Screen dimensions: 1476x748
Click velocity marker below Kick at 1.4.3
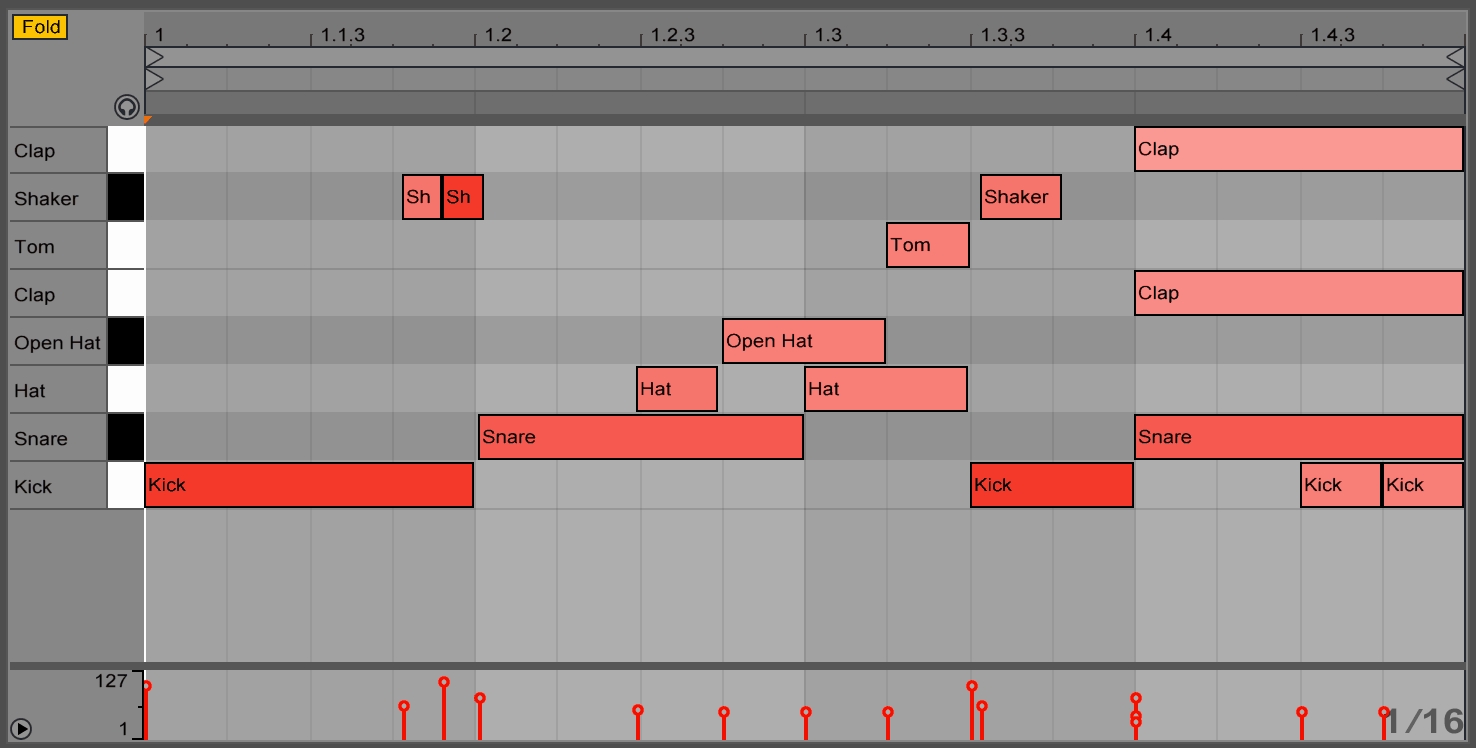coord(1302,712)
